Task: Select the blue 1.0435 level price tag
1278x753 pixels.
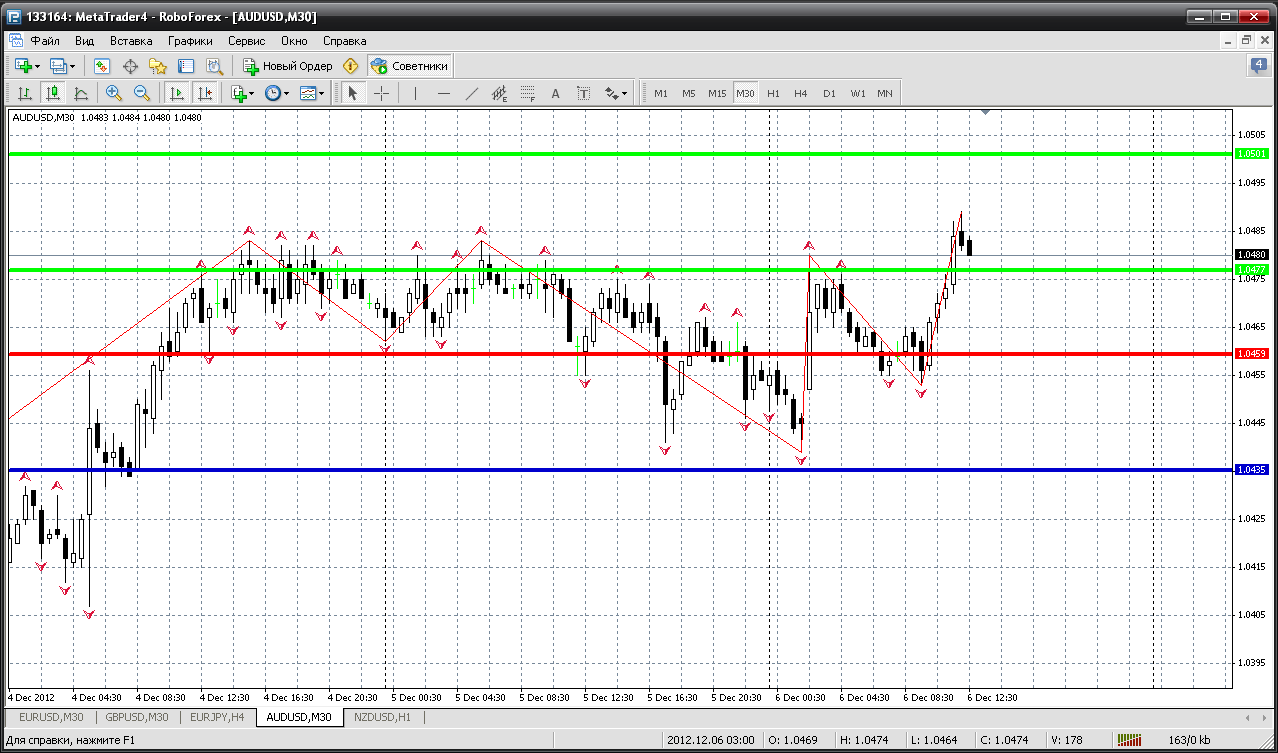Action: 1252,469
